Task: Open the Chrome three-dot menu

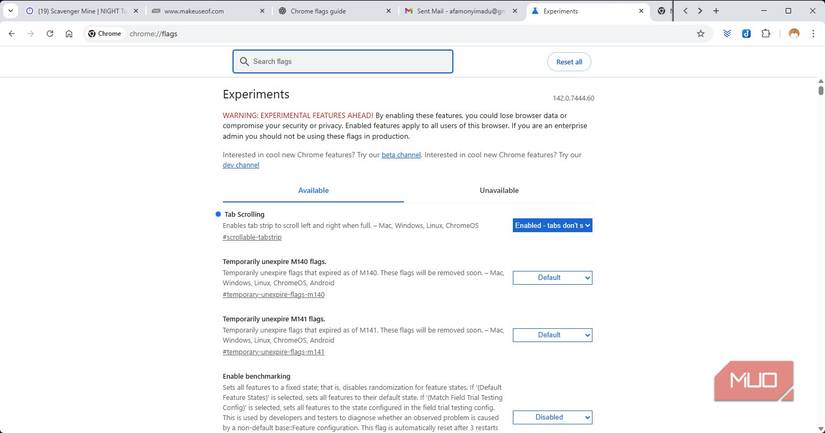Action: (x=813, y=34)
